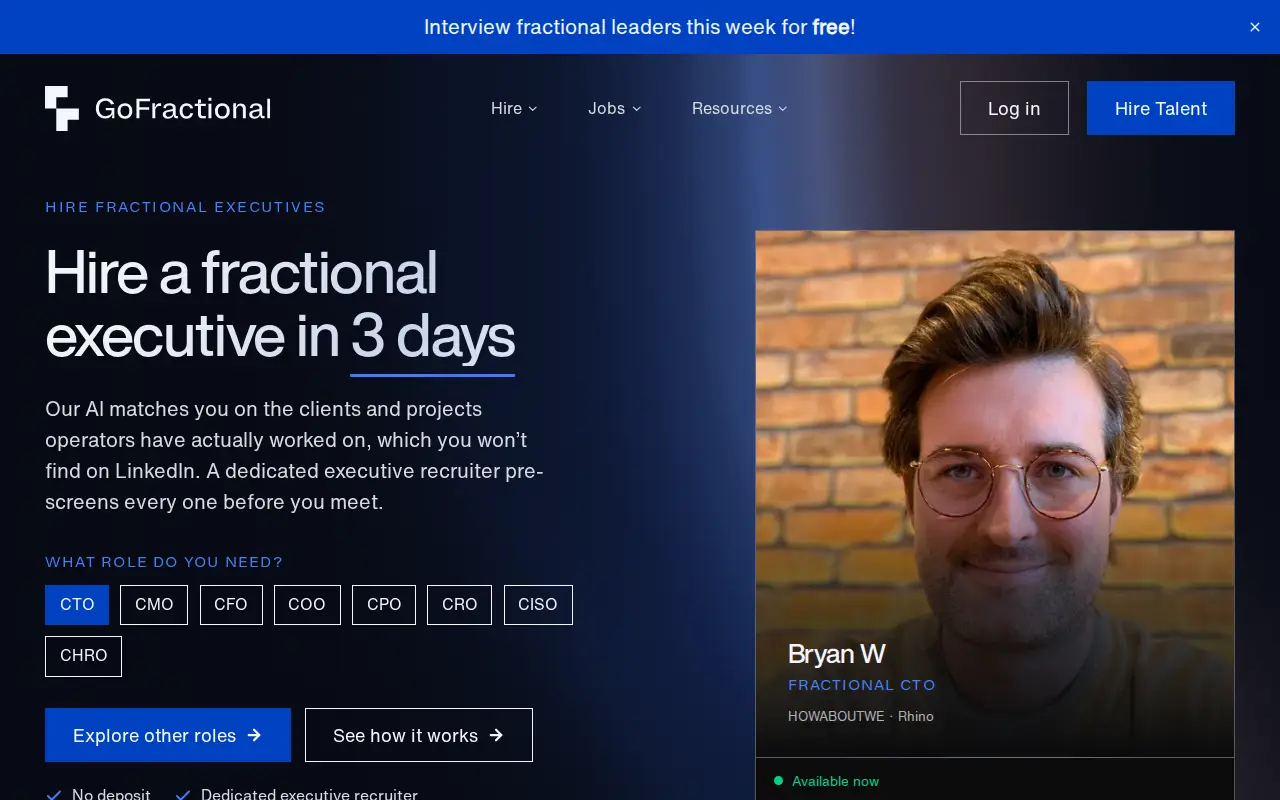1280x800 pixels.
Task: Click the GoFractional logo icon
Action: point(62,108)
